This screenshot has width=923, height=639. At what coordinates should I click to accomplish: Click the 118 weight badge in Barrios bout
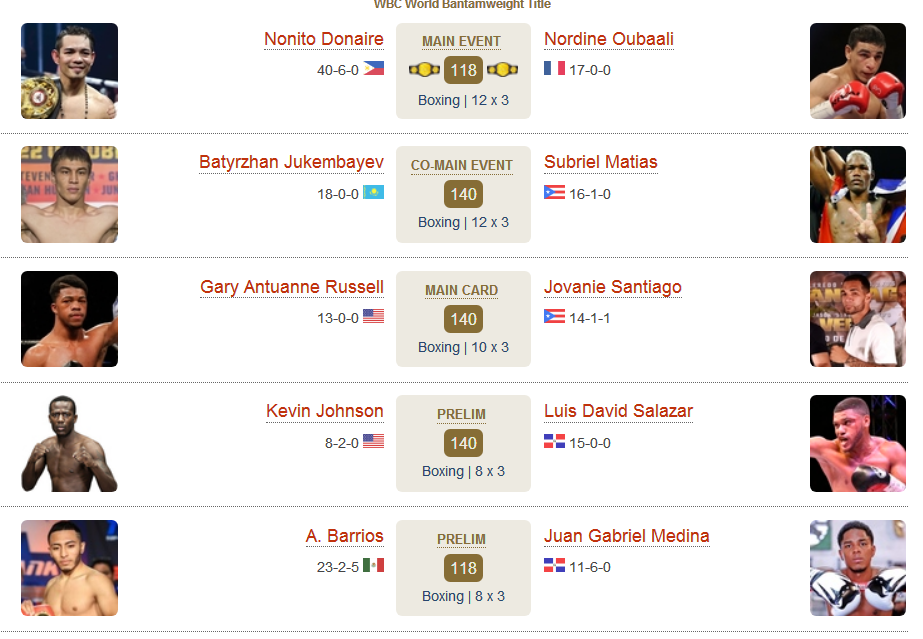[x=463, y=568]
